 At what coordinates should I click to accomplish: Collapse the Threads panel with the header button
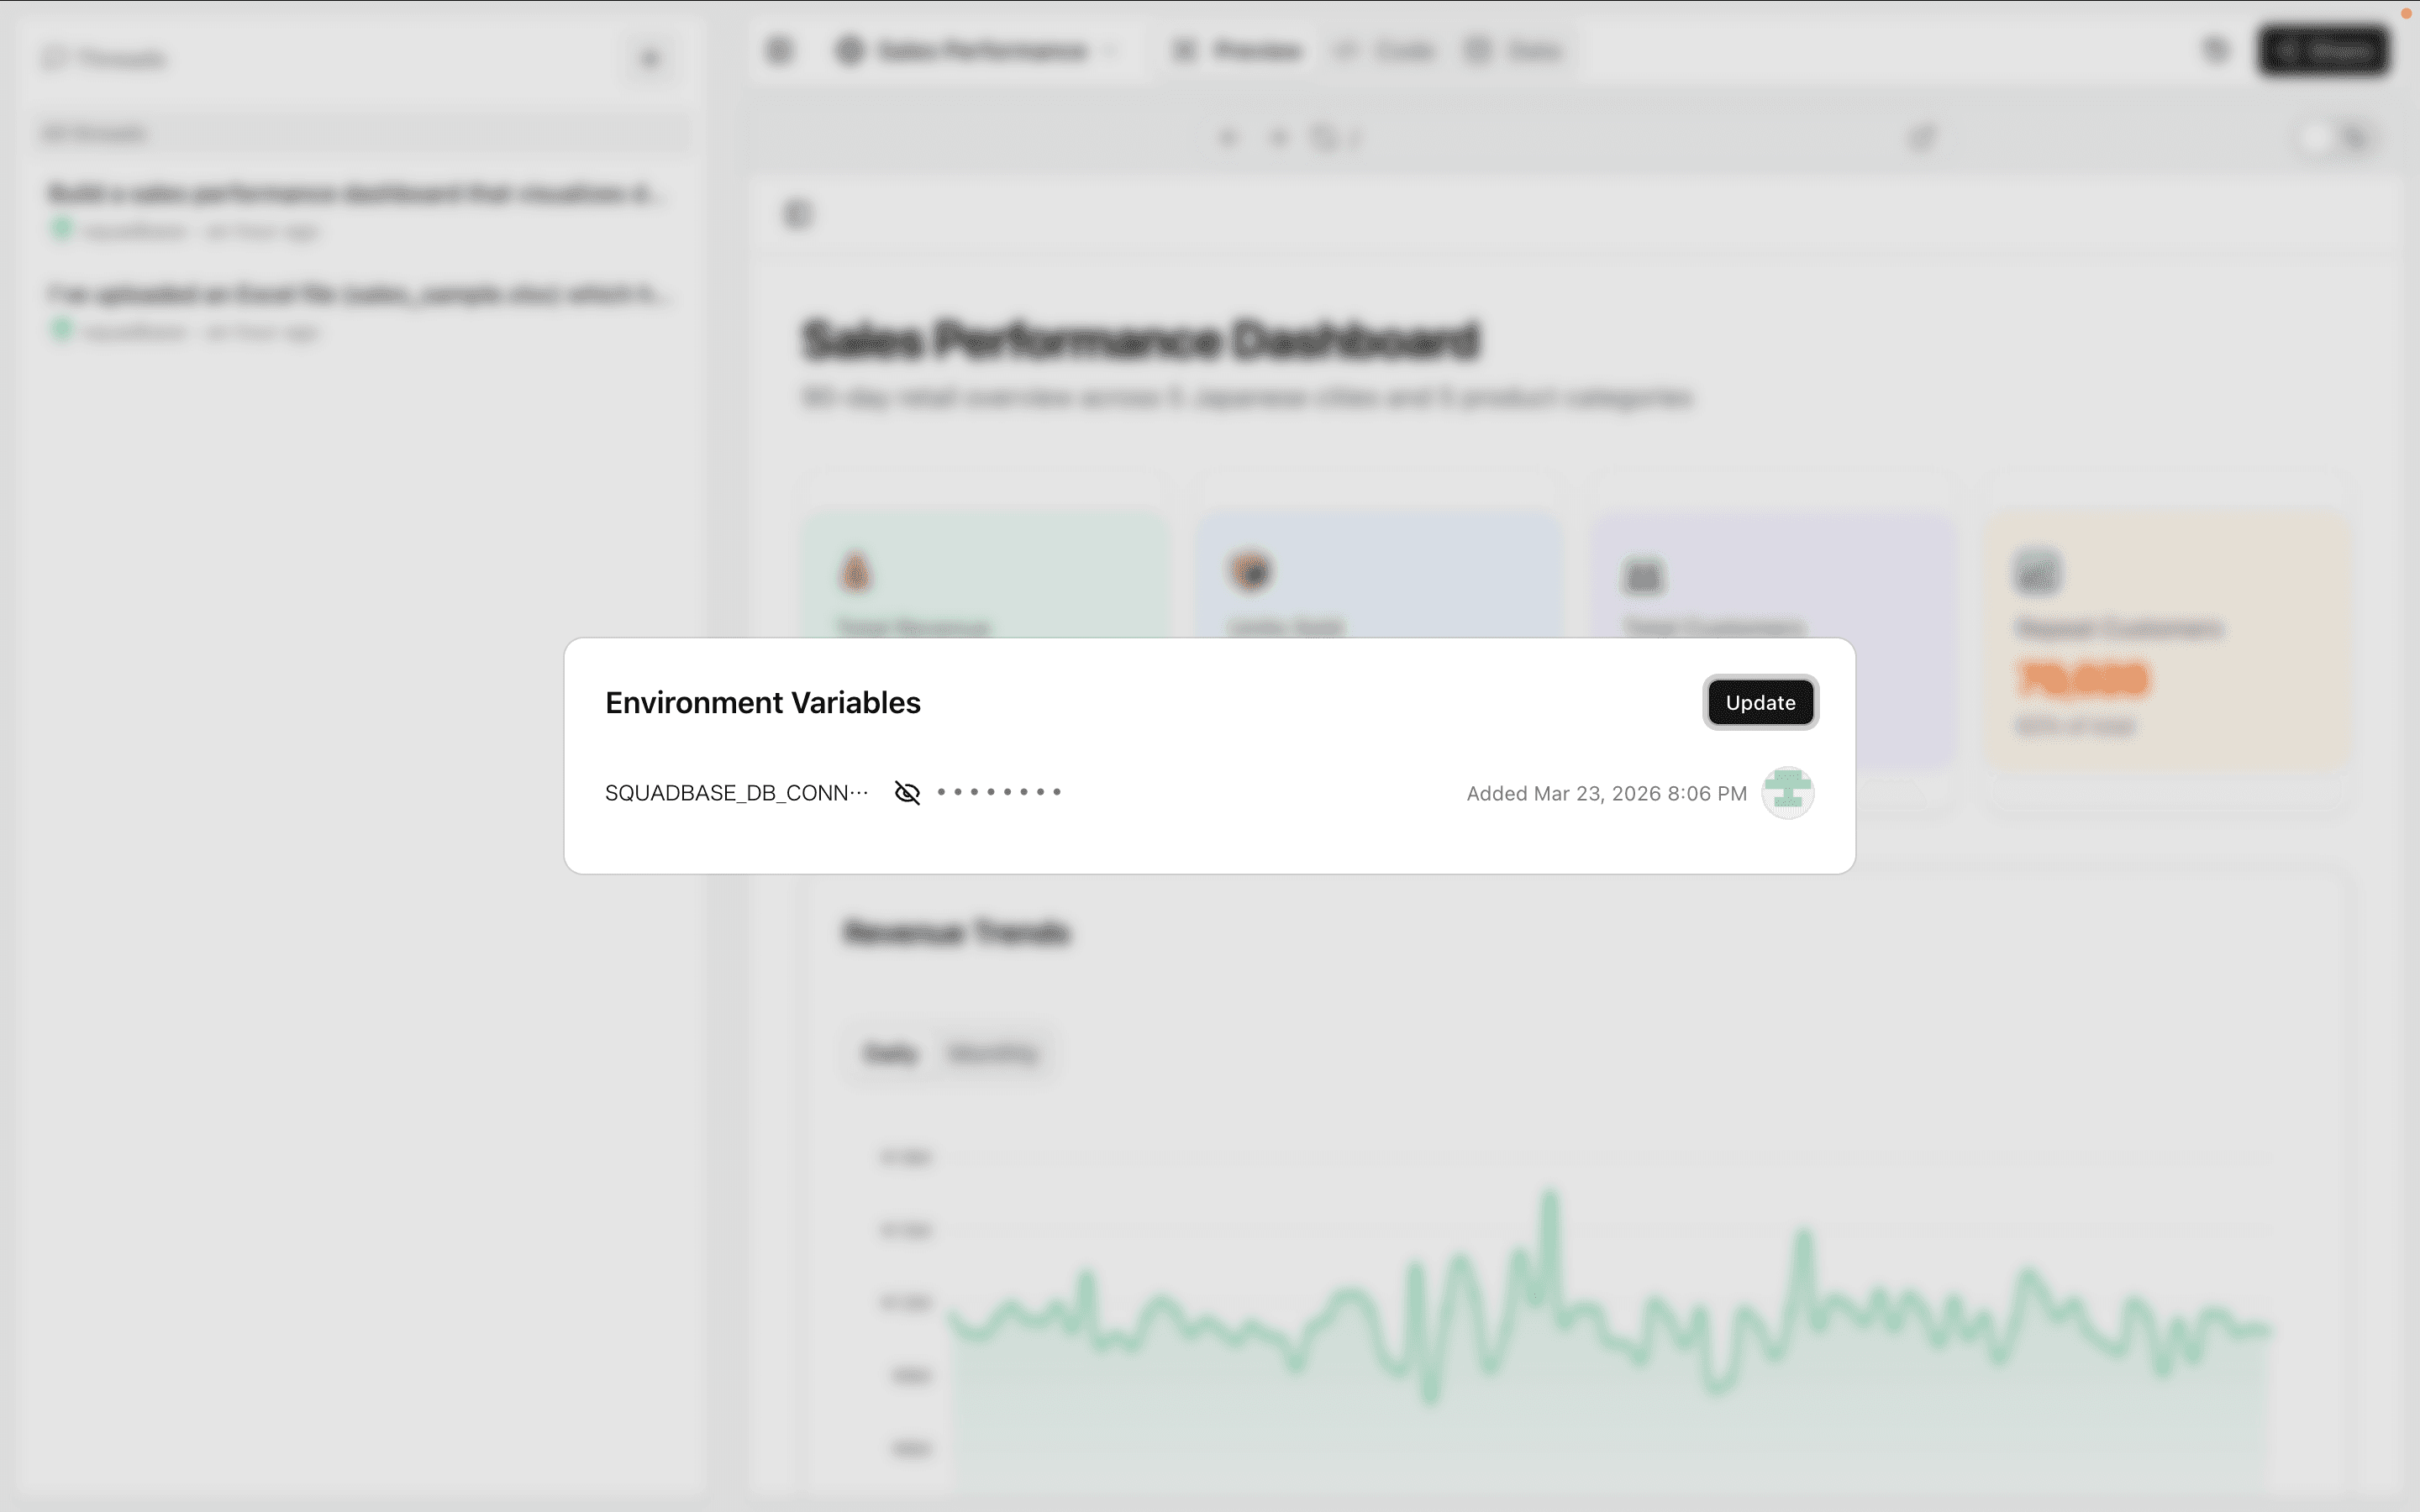tap(650, 59)
